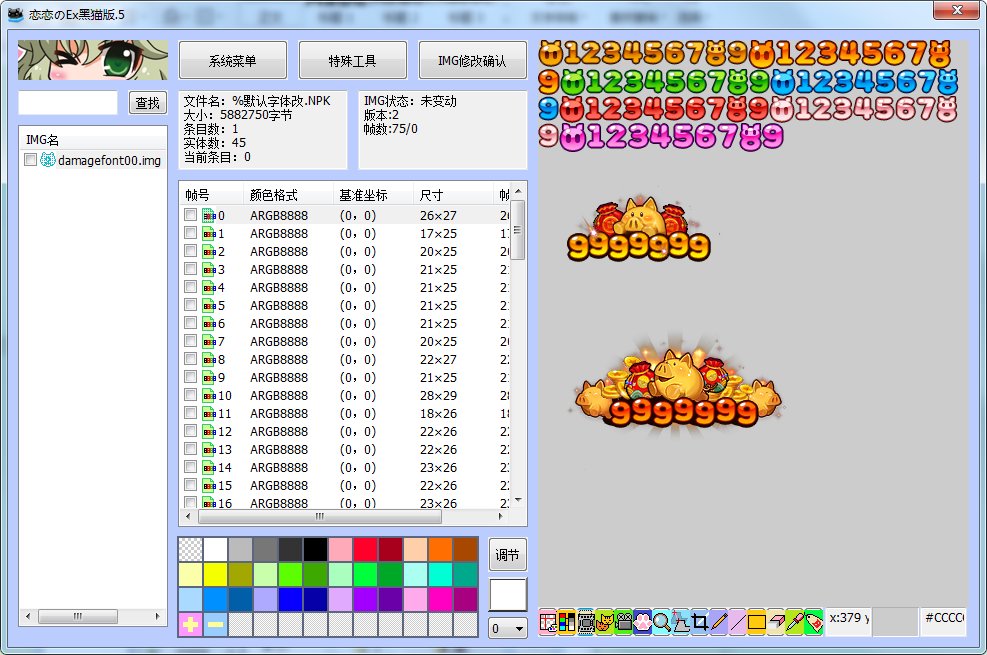Select the pink paw print tool
Image resolution: width=987 pixels, height=655 pixels.
point(643,622)
